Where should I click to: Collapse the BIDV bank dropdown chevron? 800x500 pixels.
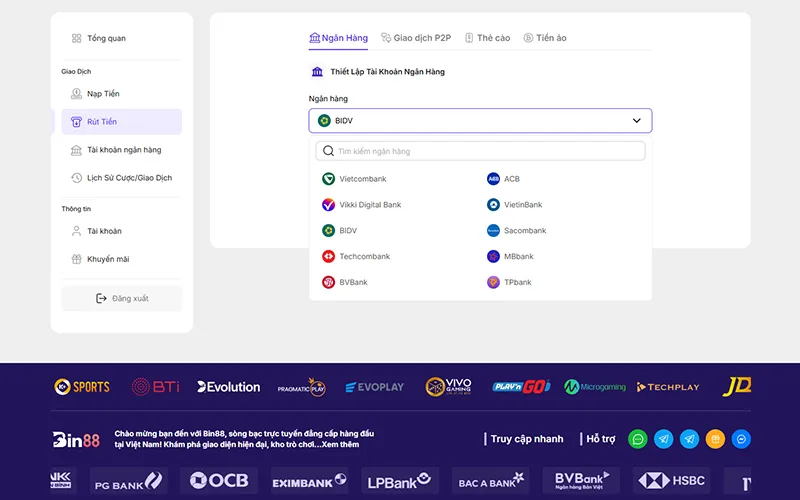[636, 121]
